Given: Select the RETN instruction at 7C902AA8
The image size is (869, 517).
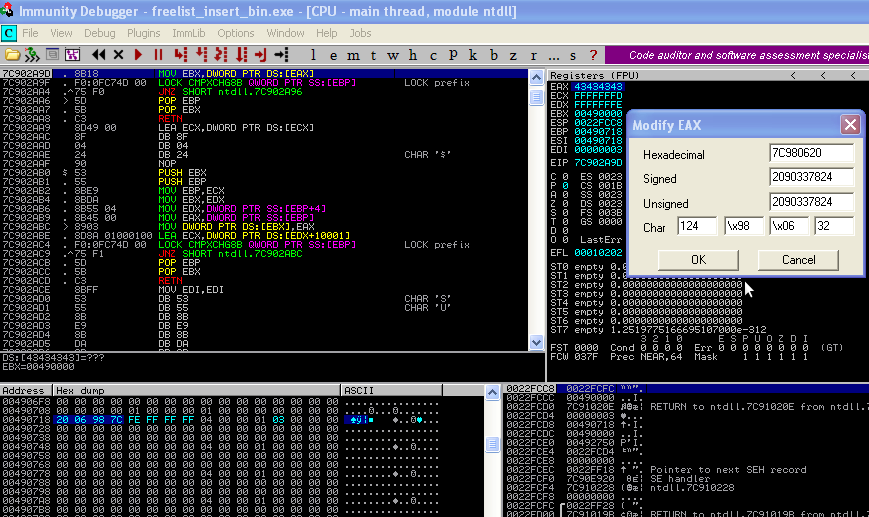Looking at the screenshot, I should click(x=170, y=119).
